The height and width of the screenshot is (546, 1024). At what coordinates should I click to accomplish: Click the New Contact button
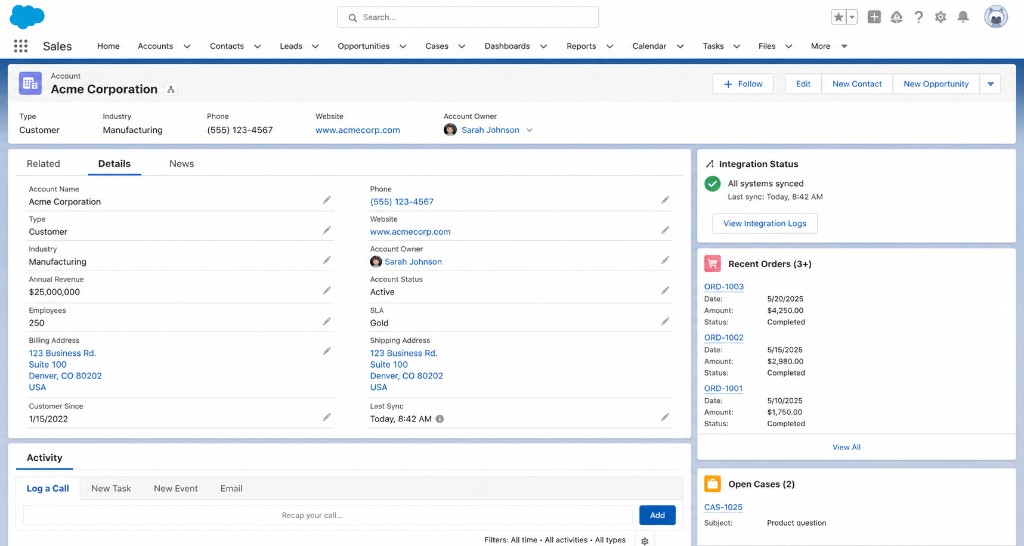tap(857, 84)
